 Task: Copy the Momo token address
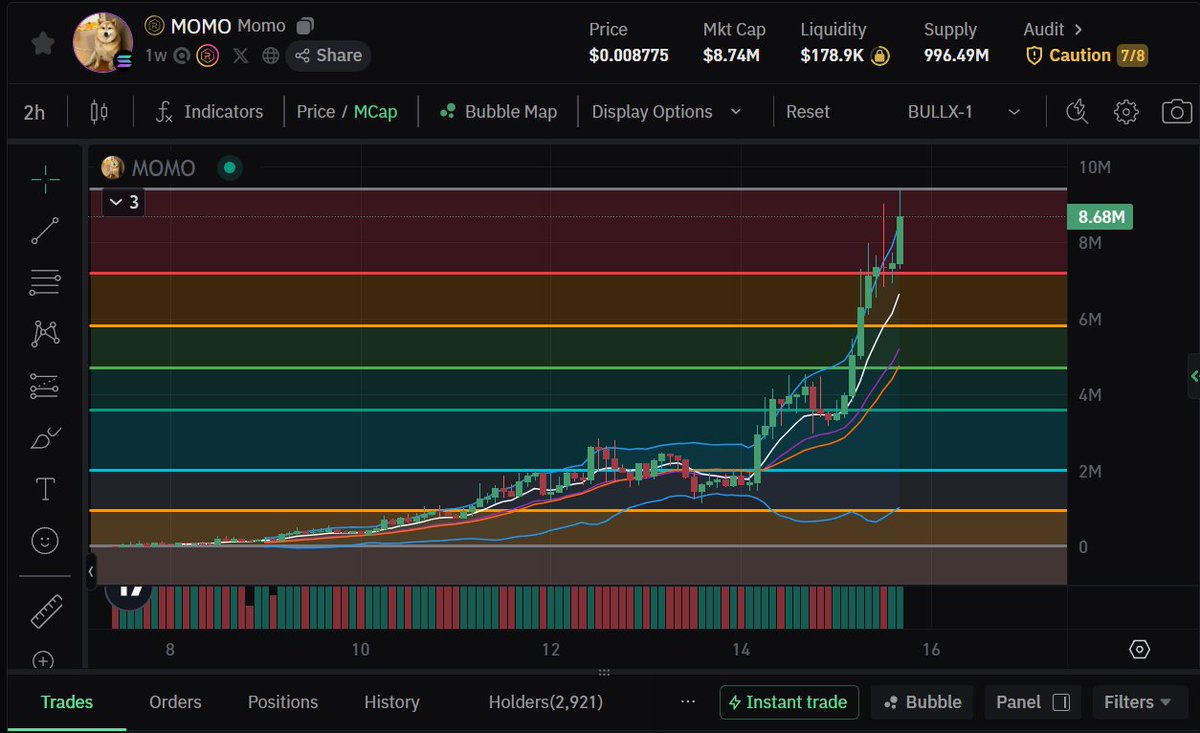click(306, 26)
